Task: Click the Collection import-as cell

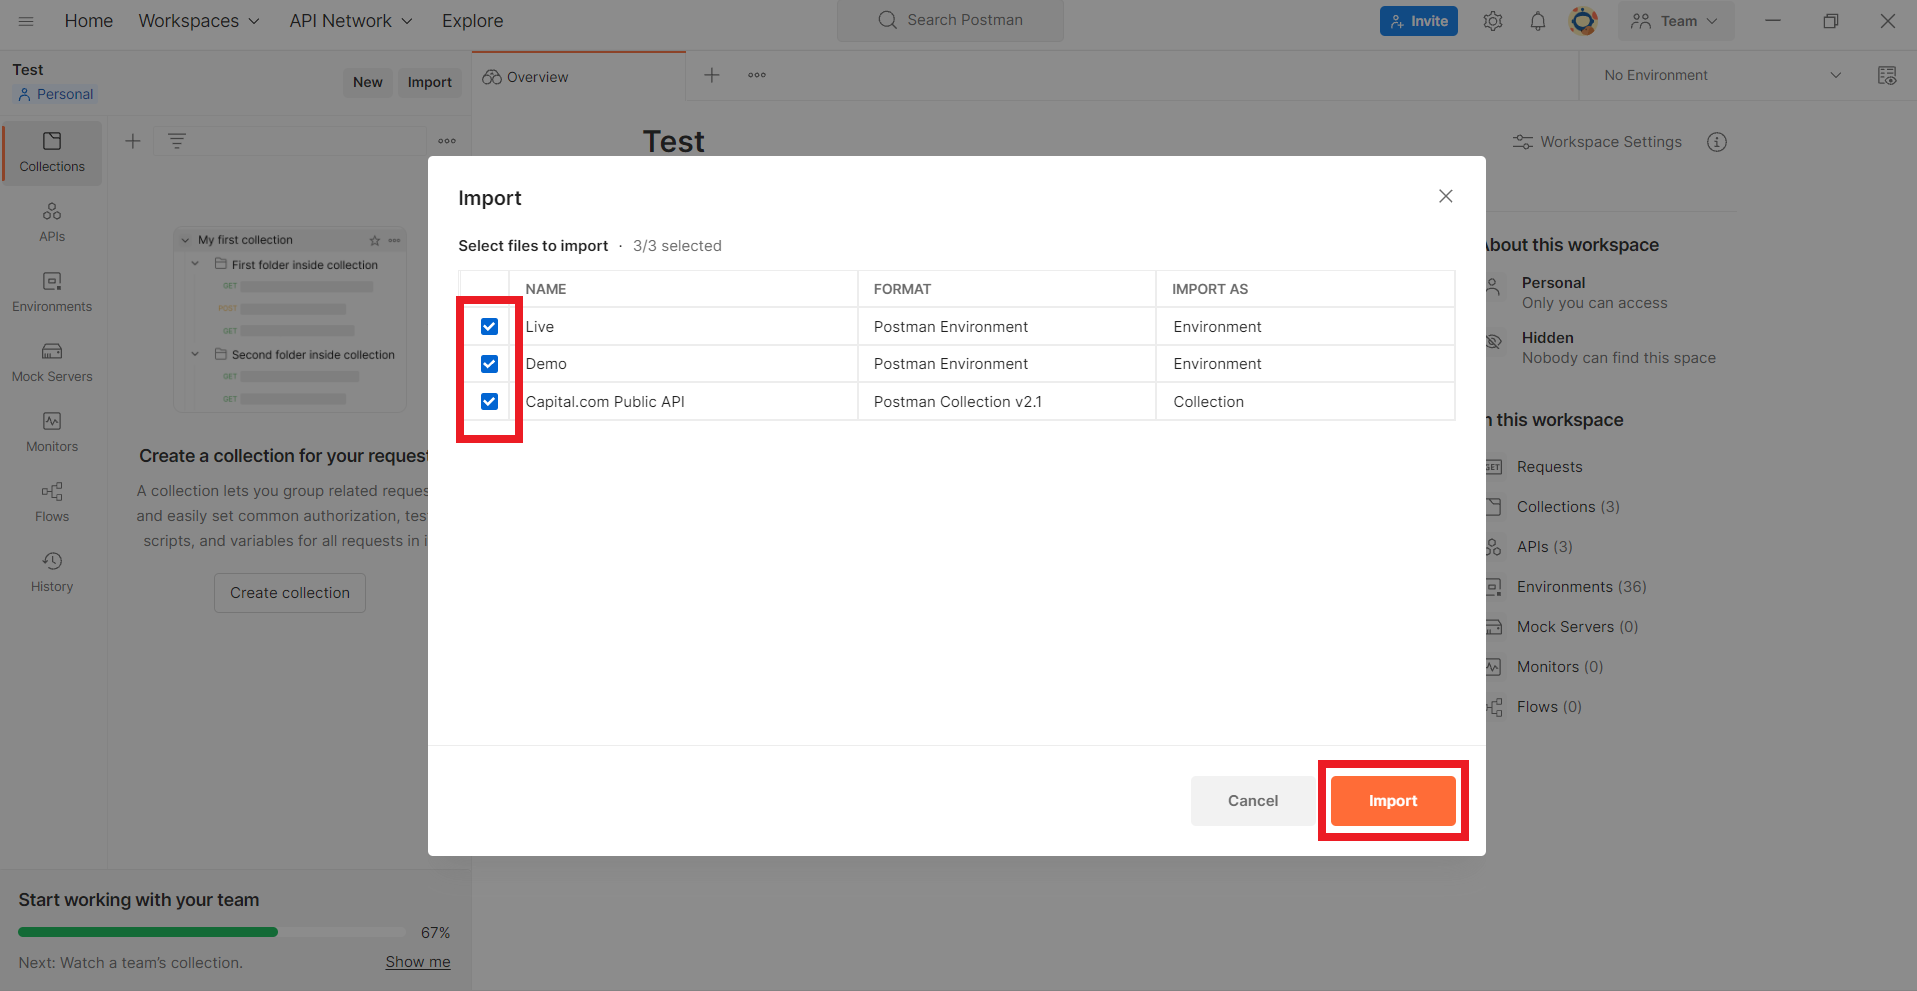Action: [x=1305, y=402]
